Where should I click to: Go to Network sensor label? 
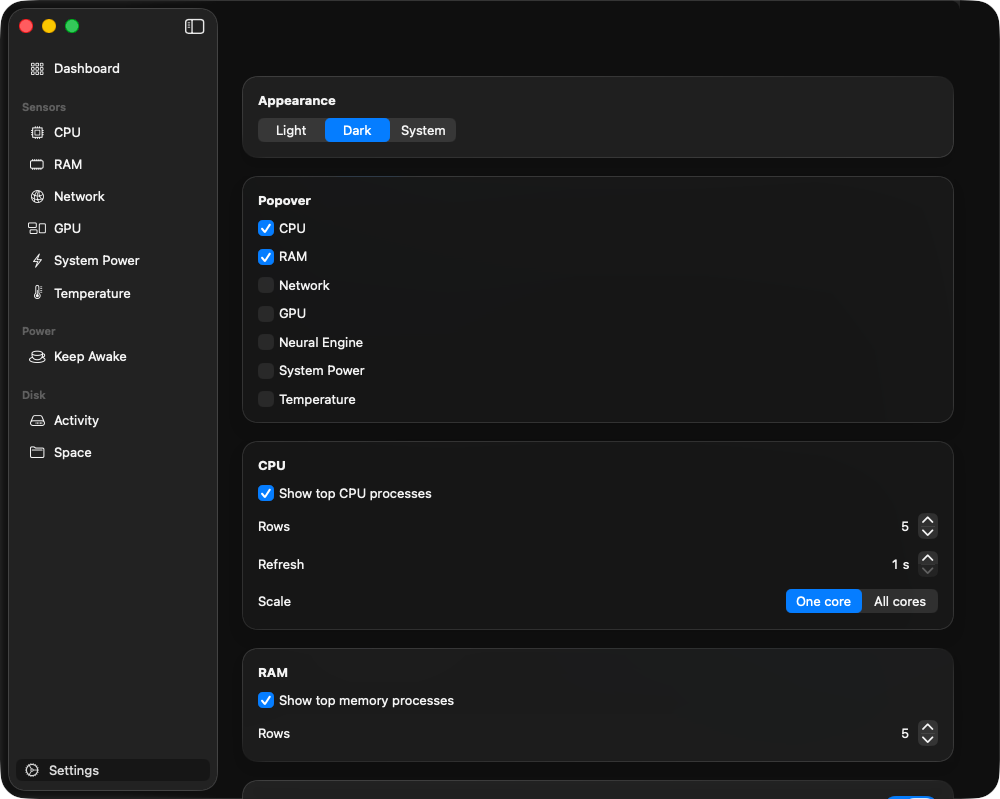(x=79, y=196)
